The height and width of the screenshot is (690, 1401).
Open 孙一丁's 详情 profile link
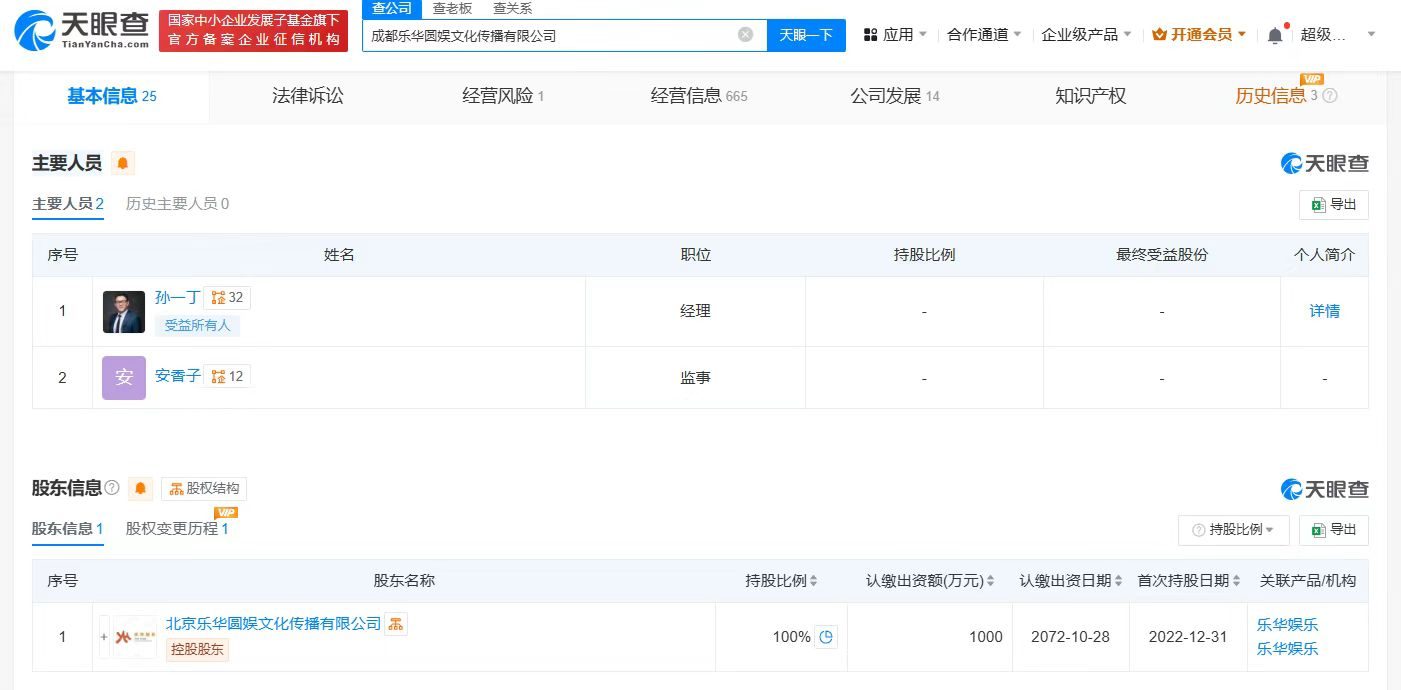(x=1324, y=311)
